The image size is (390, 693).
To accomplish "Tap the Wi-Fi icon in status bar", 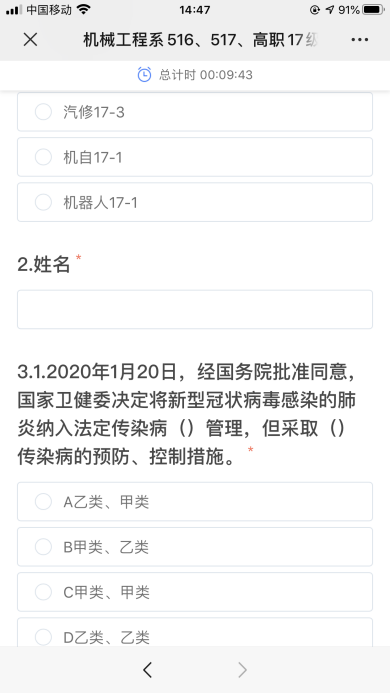I will 83,9.
